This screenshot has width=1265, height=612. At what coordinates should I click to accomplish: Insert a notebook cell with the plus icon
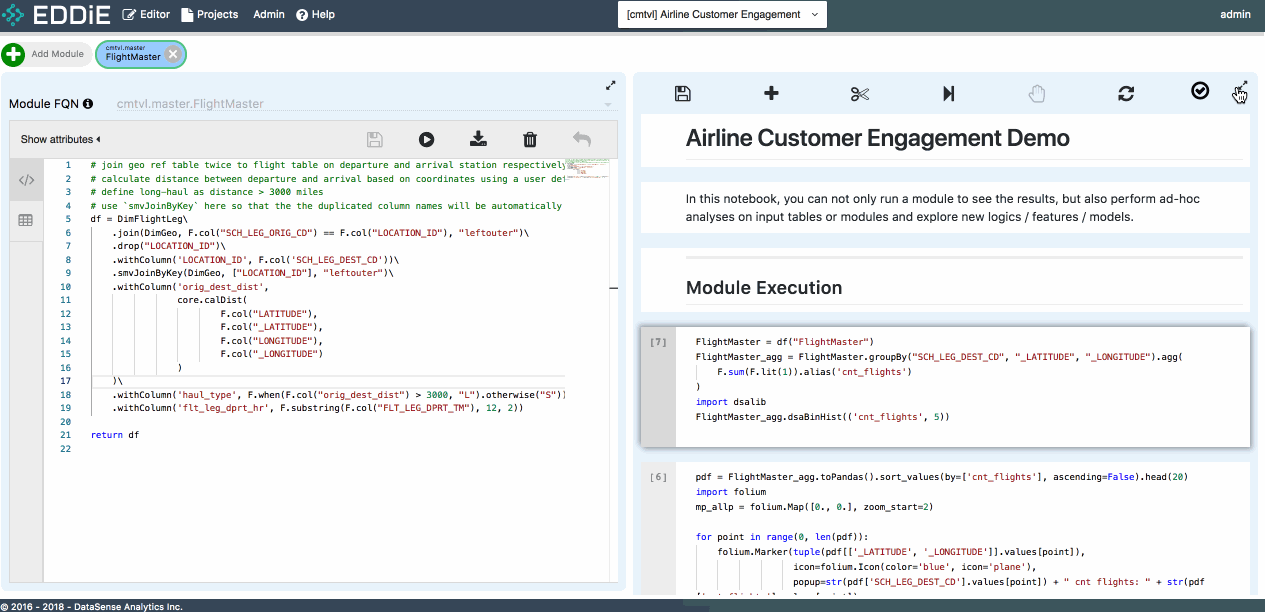click(771, 93)
